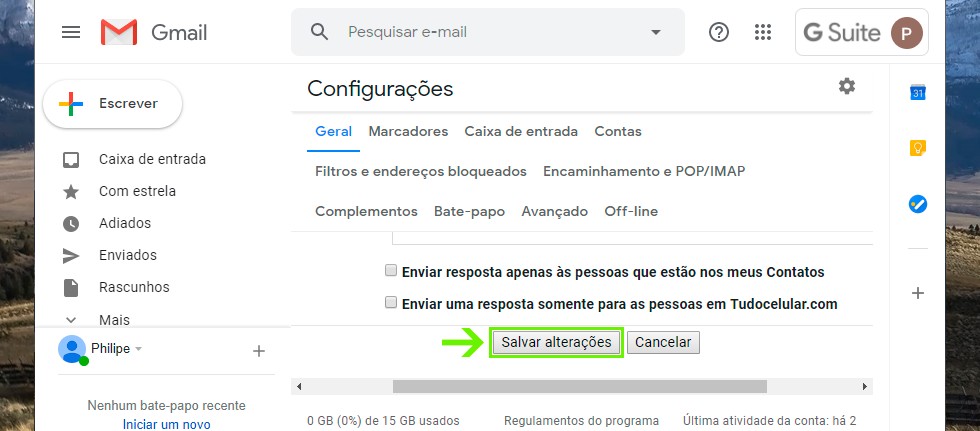
Task: Check reply only to Tudocelular.com people
Action: point(392,303)
